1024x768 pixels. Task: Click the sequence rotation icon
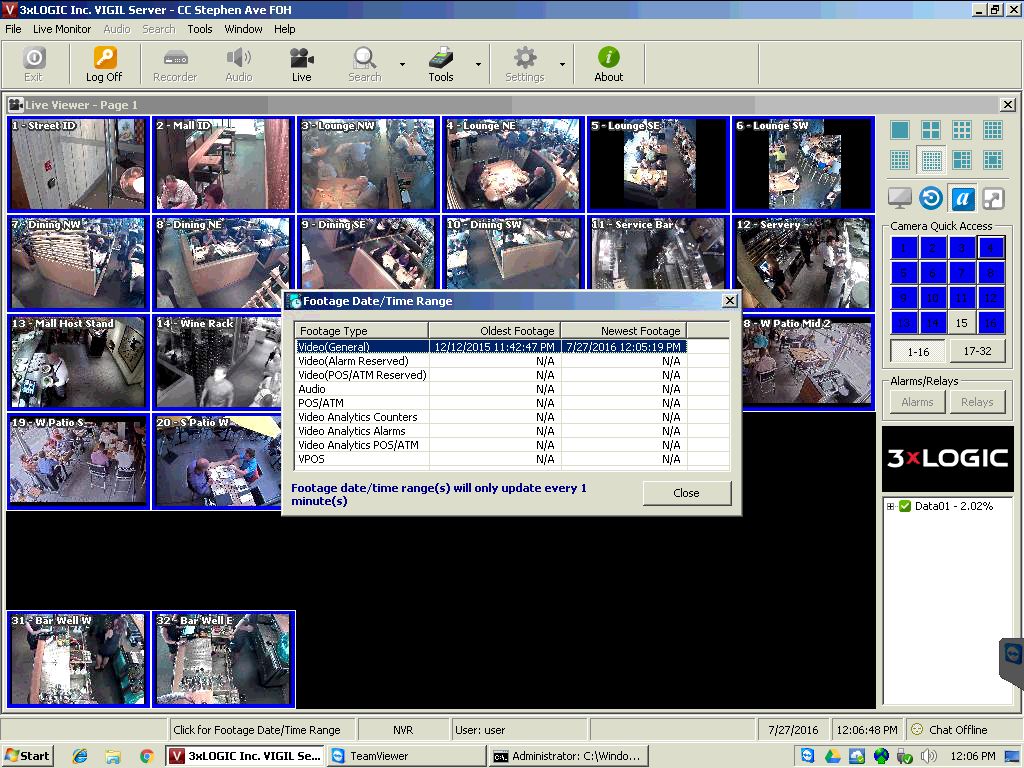(931, 198)
